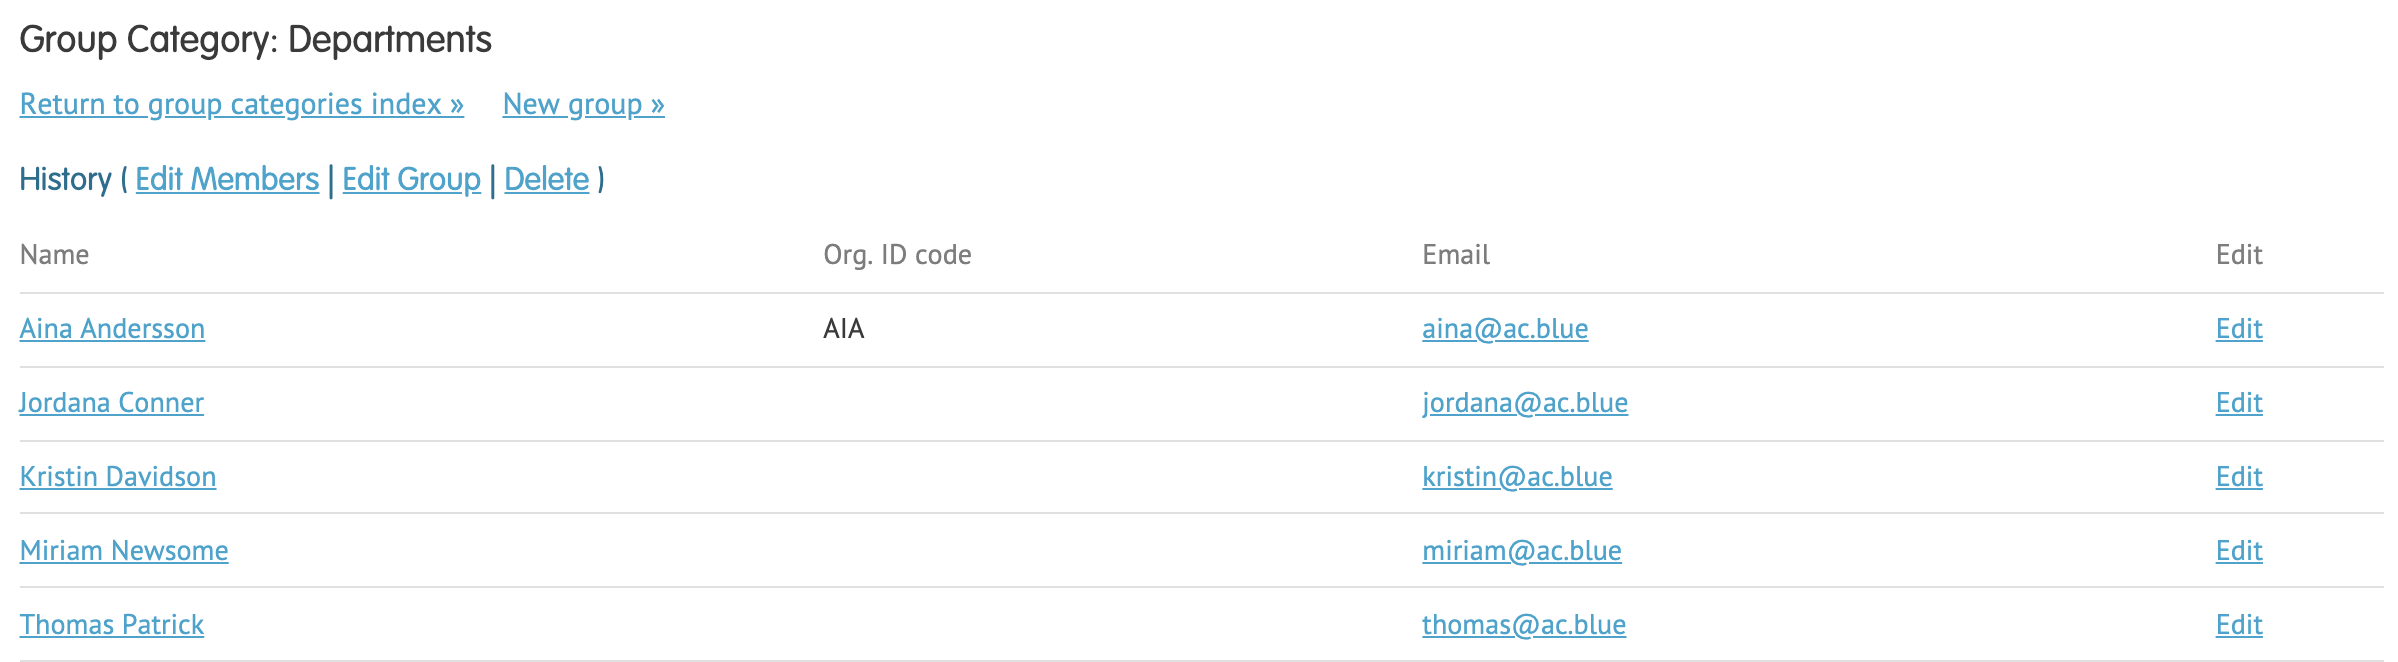
Task: Click Edit for Jordana Conner
Action: (2238, 402)
